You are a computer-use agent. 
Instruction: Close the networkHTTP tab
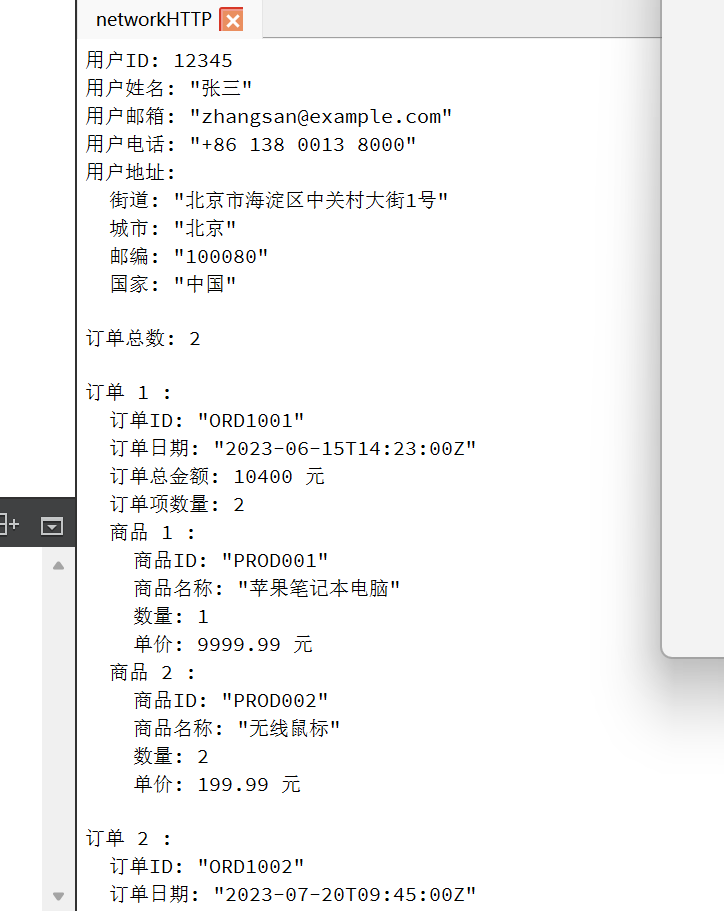[231, 20]
